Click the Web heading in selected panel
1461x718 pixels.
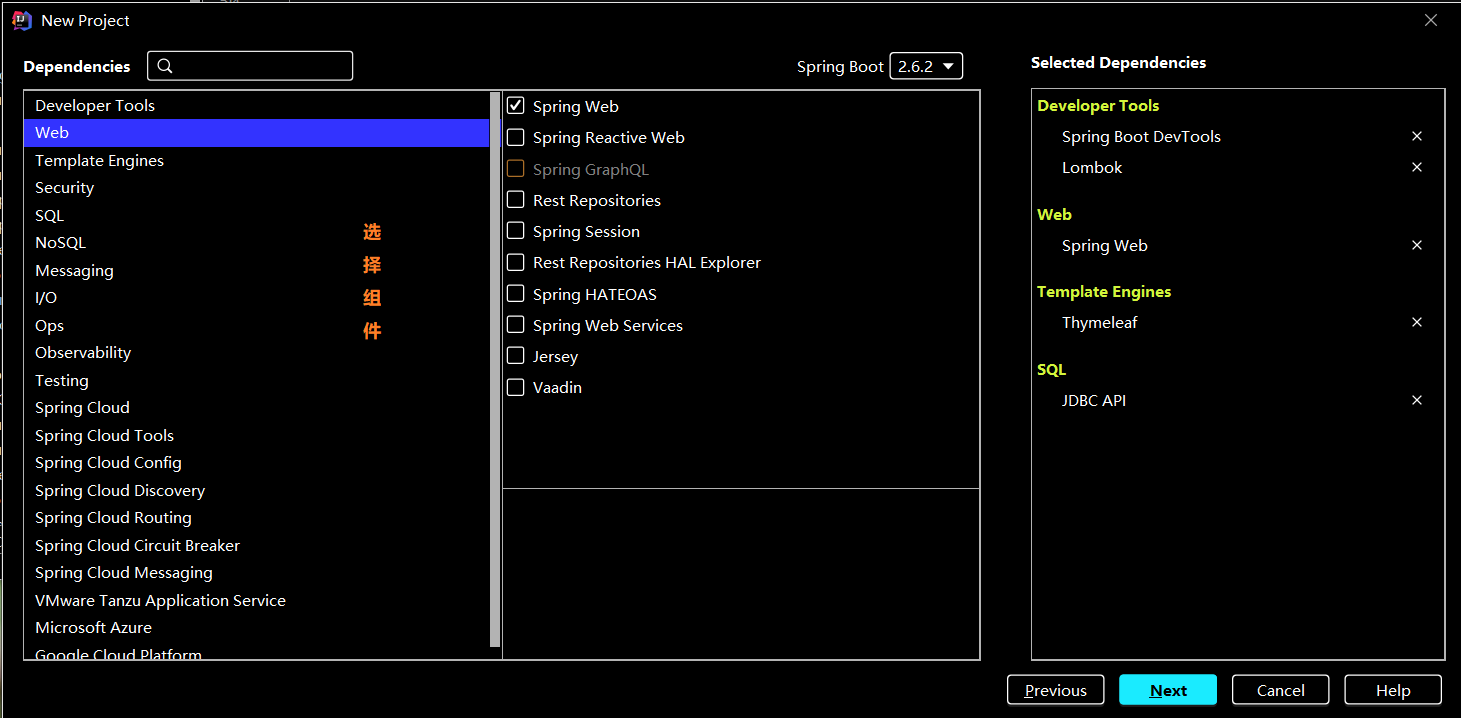click(1054, 214)
